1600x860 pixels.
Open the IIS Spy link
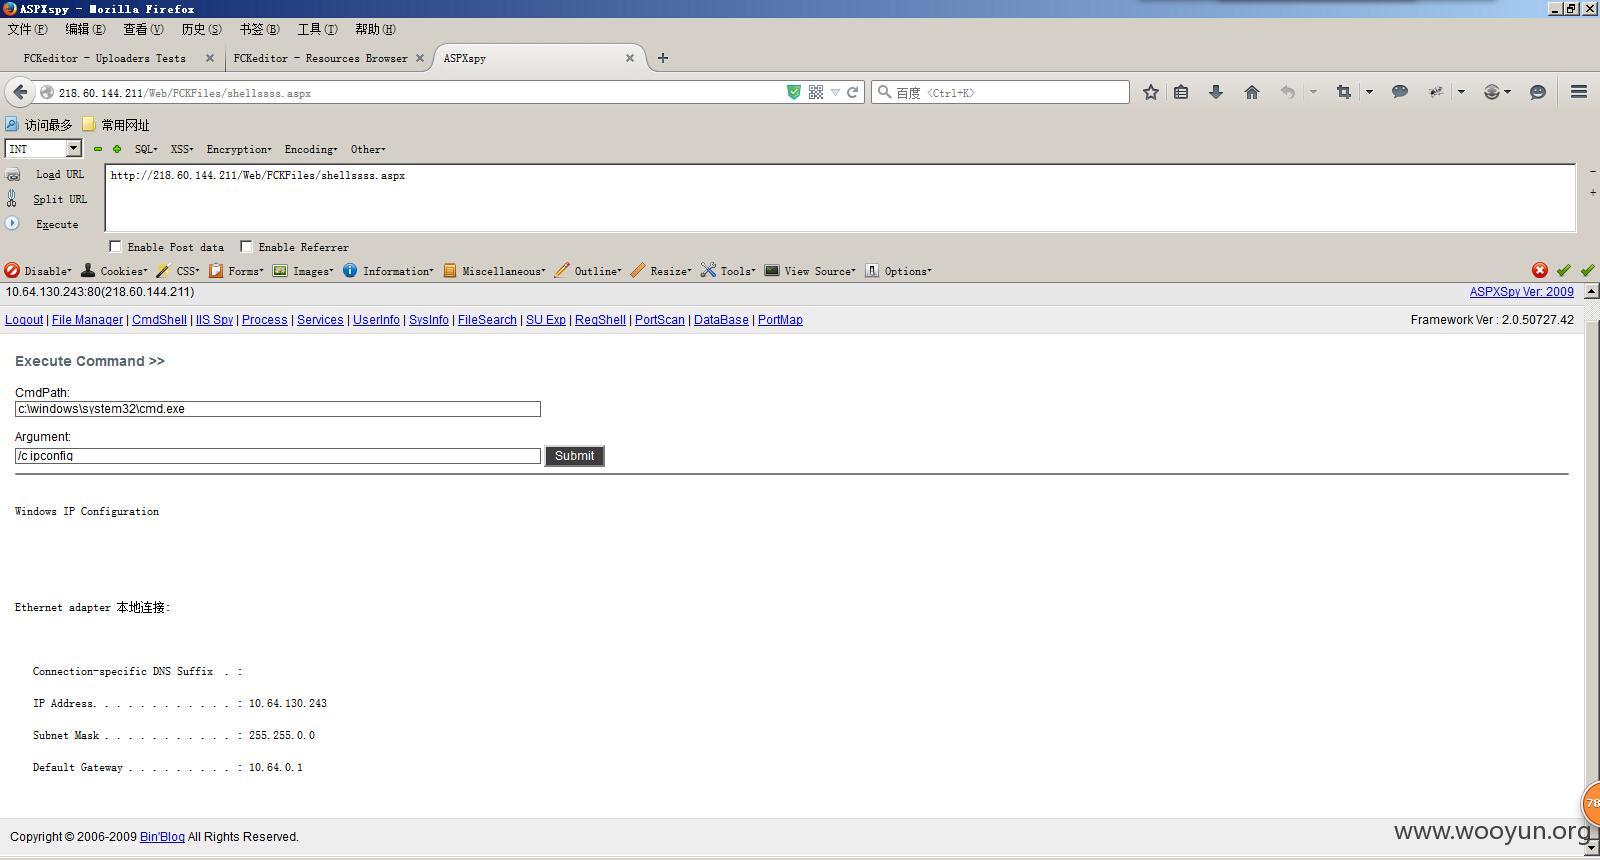[x=214, y=320]
